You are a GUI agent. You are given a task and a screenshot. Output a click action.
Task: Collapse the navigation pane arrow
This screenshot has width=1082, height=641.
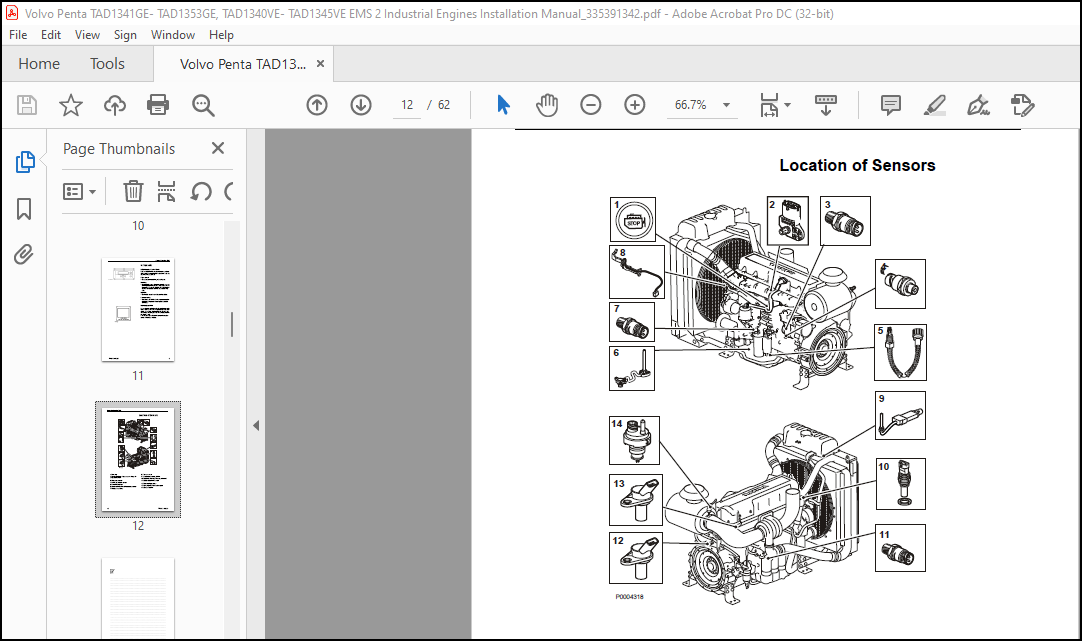256,425
